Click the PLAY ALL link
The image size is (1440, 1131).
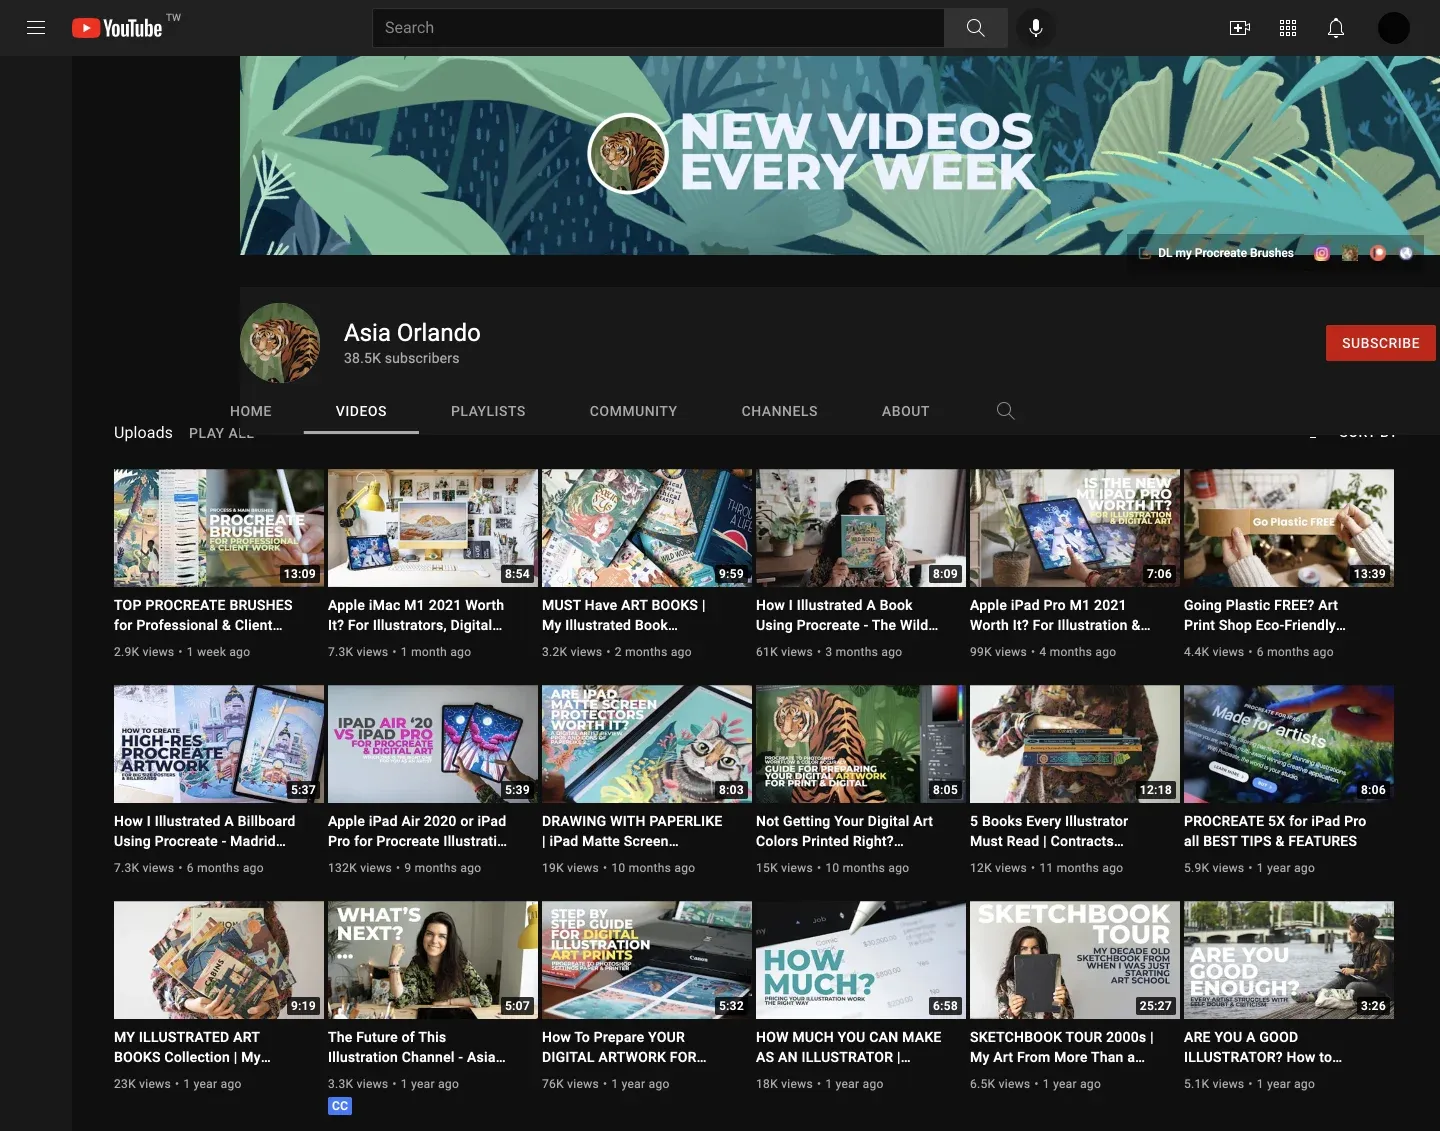(221, 433)
